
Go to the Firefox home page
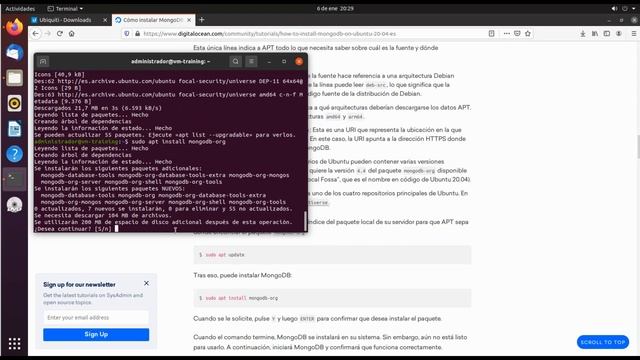[x=71, y=33]
